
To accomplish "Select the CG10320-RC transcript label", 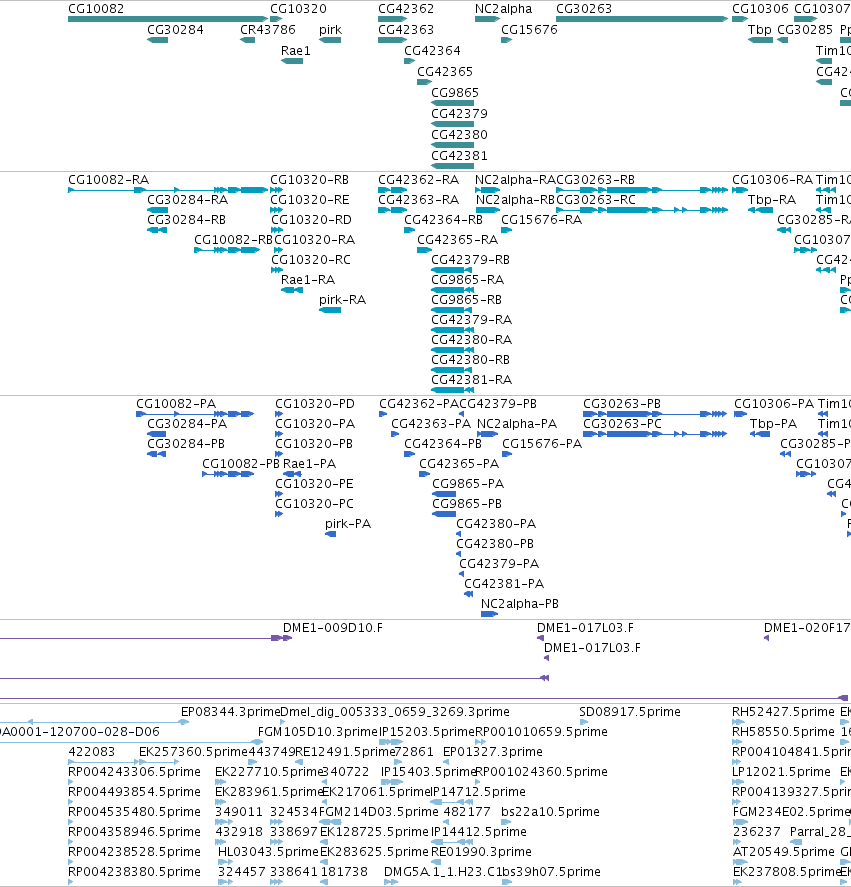I will [x=311, y=260].
